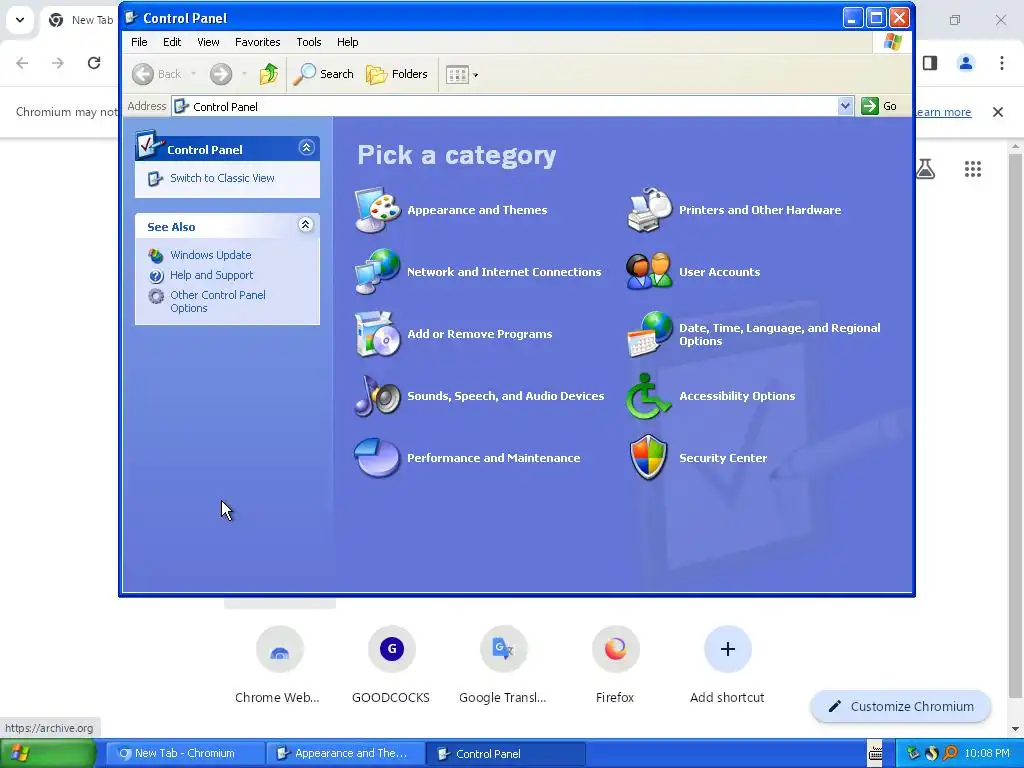Open the Back button history dropdown arrow
The width and height of the screenshot is (1024, 768).
click(194, 74)
